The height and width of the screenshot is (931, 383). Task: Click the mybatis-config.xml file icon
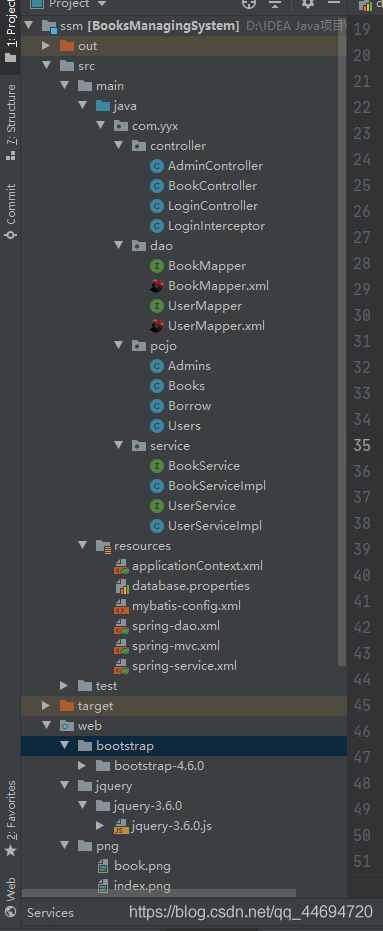pos(121,606)
